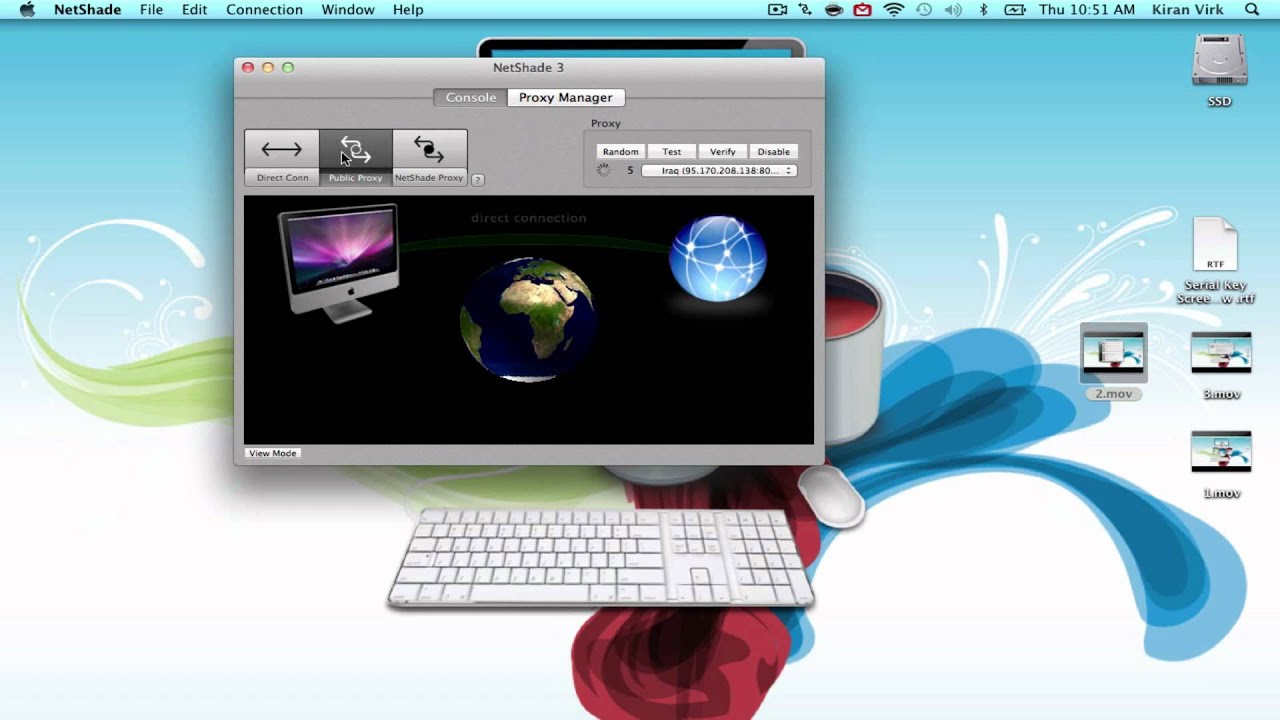Click the NetShade 3 window title
Viewport: 1280px width, 720px height.
point(528,68)
